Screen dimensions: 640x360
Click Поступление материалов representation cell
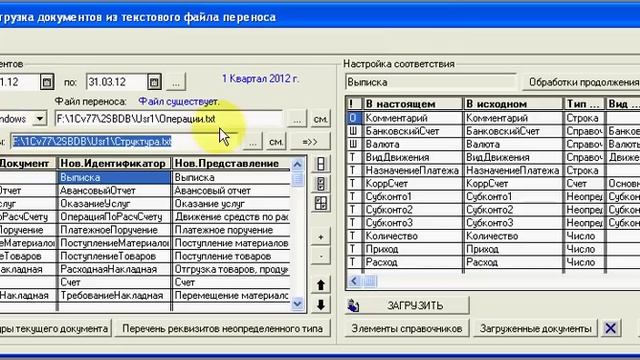tap(231, 243)
